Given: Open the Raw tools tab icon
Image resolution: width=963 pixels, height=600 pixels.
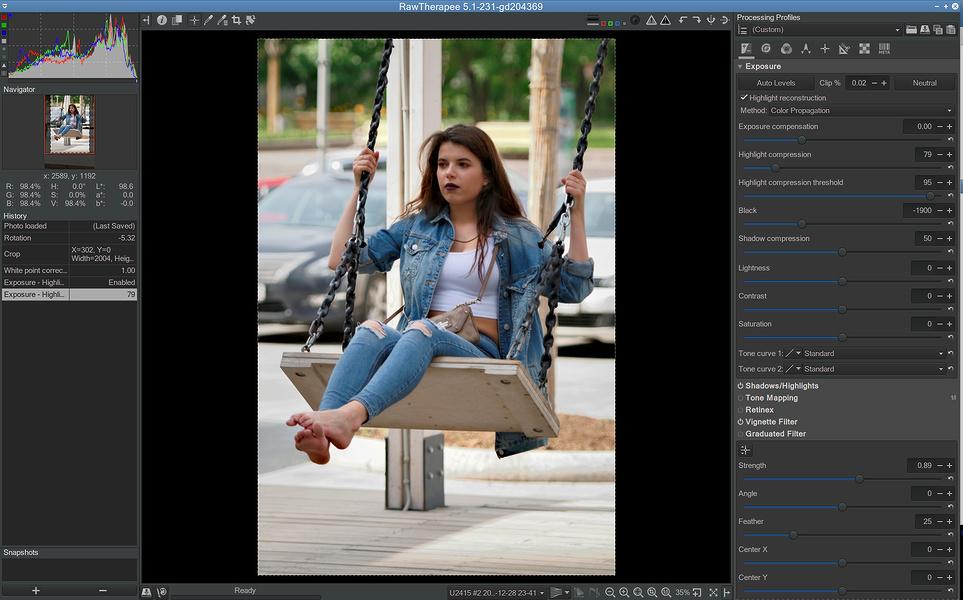Looking at the screenshot, I should tap(864, 49).
